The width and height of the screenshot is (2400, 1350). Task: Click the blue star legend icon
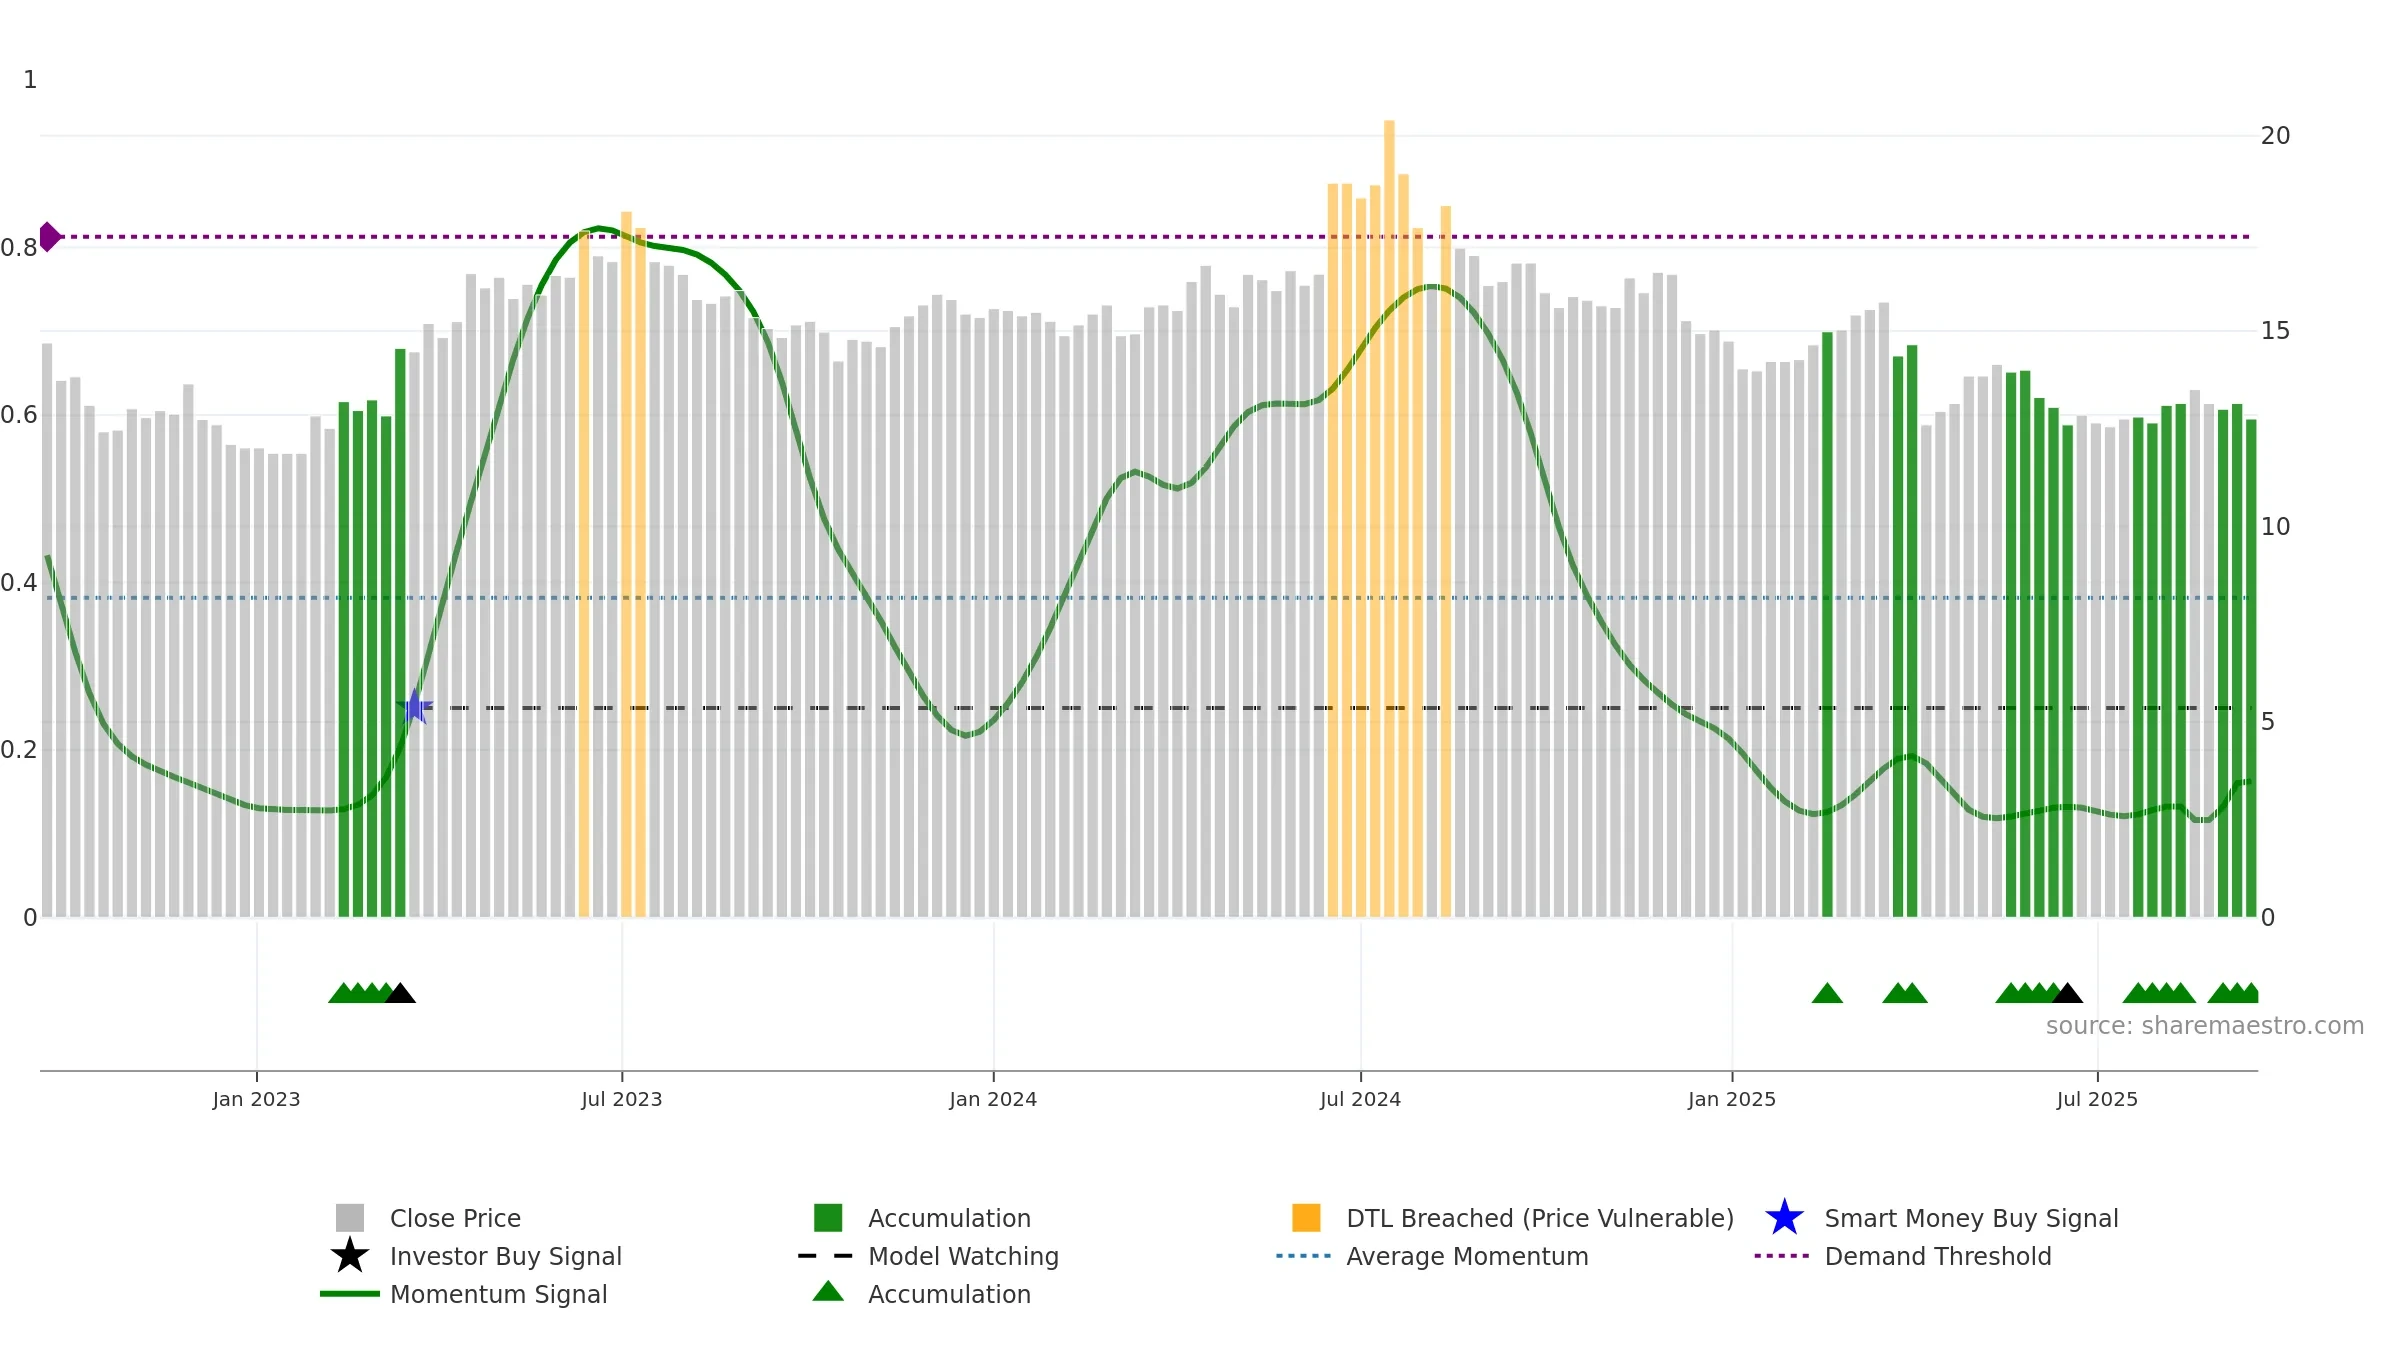(x=1784, y=1218)
